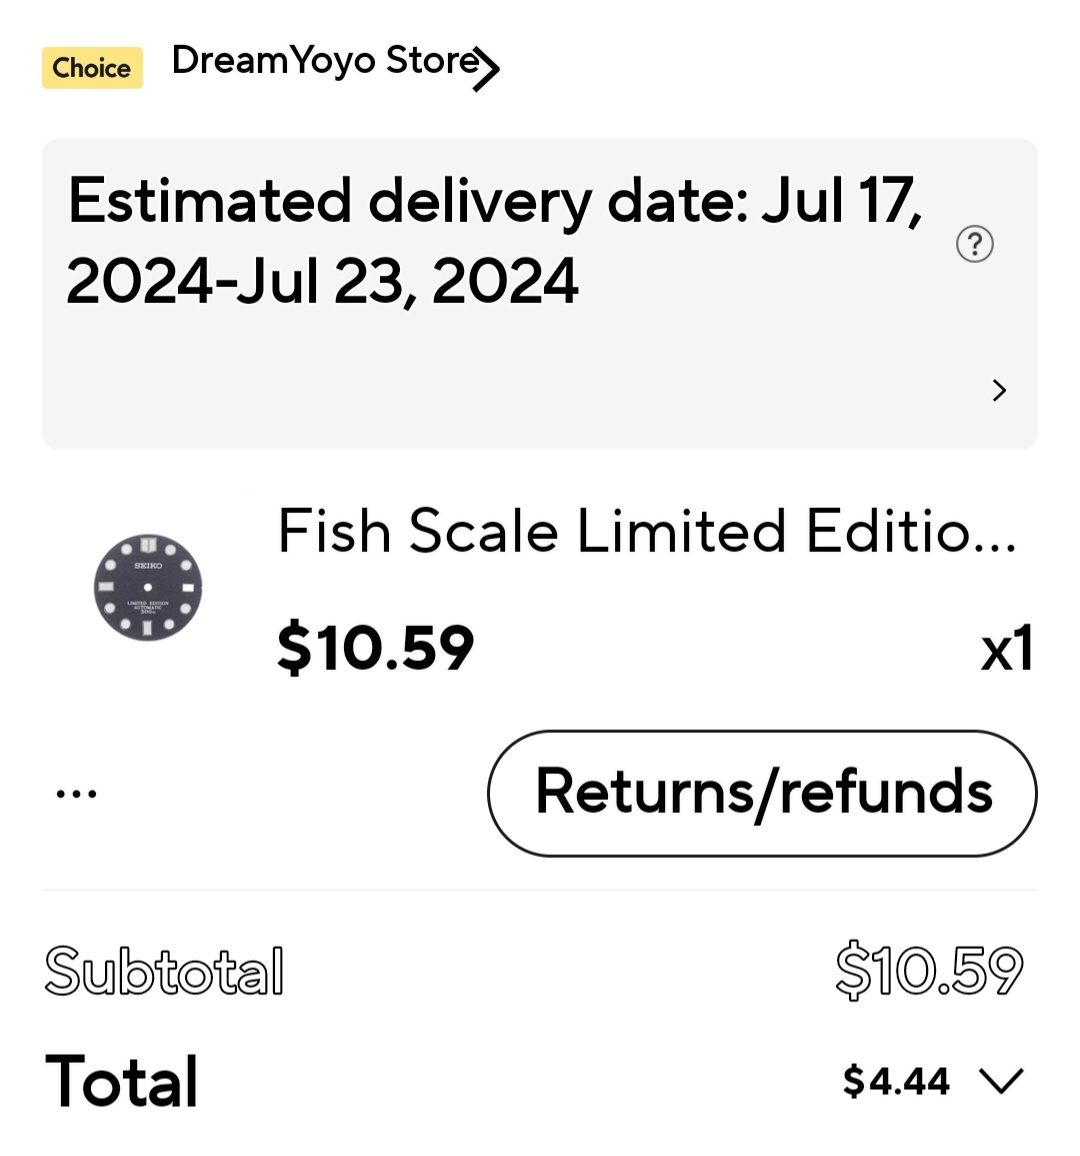Tap the bold Total label

click(122, 1081)
